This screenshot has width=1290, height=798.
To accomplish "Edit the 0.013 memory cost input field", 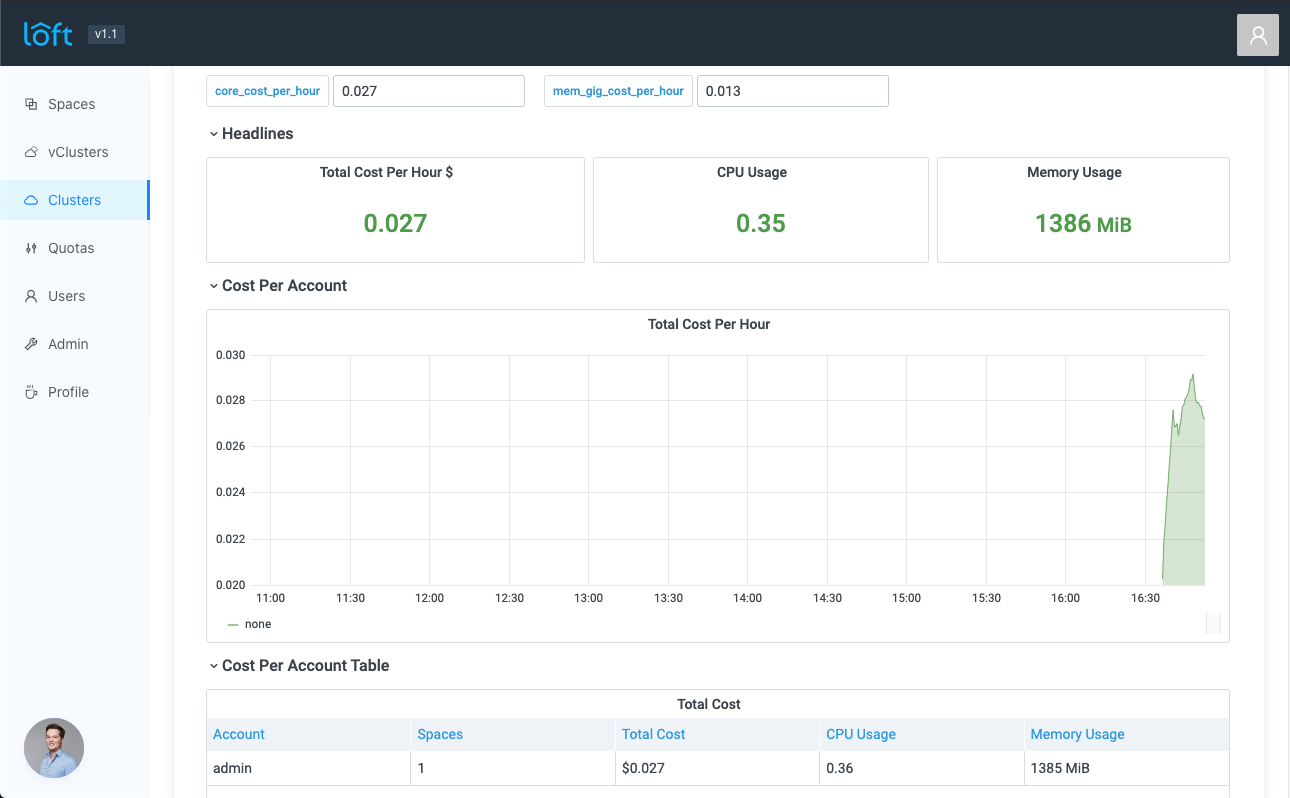I will [793, 91].
